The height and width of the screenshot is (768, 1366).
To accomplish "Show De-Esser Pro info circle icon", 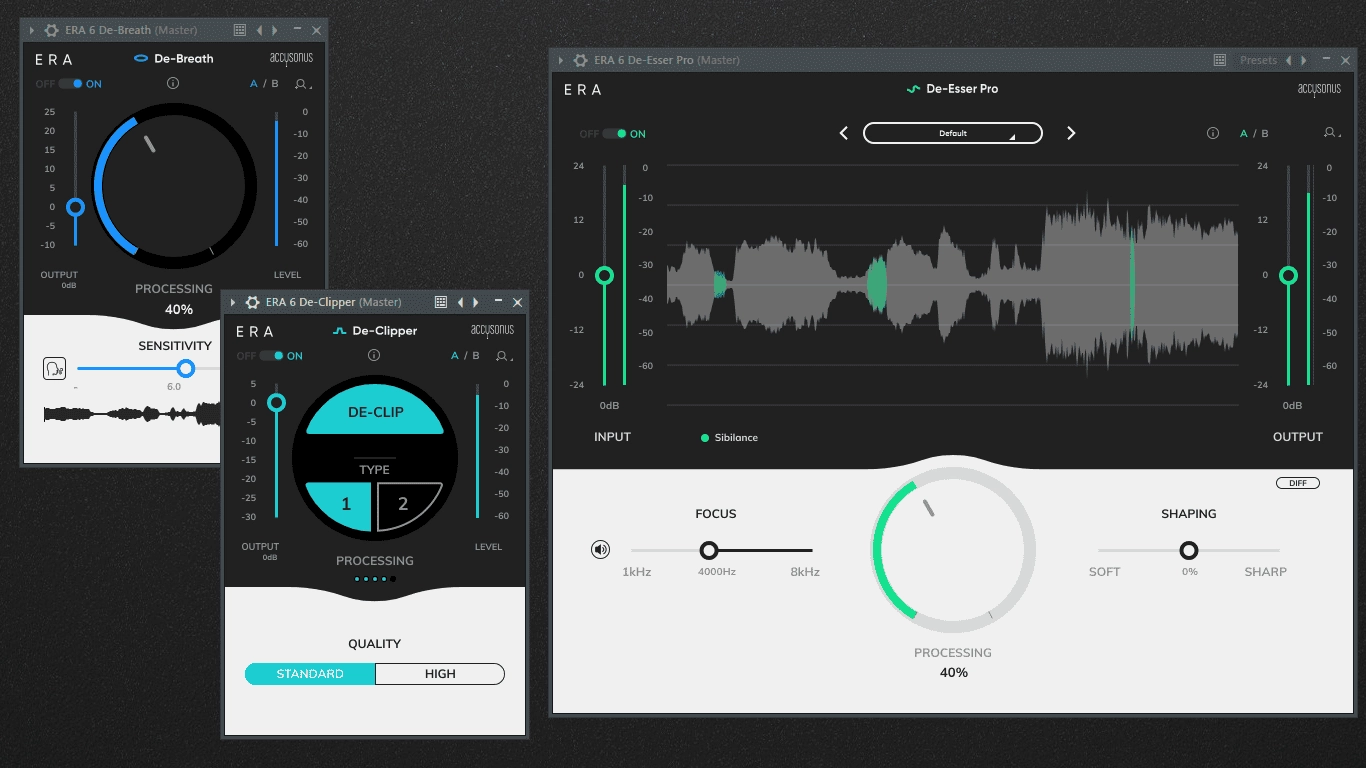I will pyautogui.click(x=1213, y=133).
